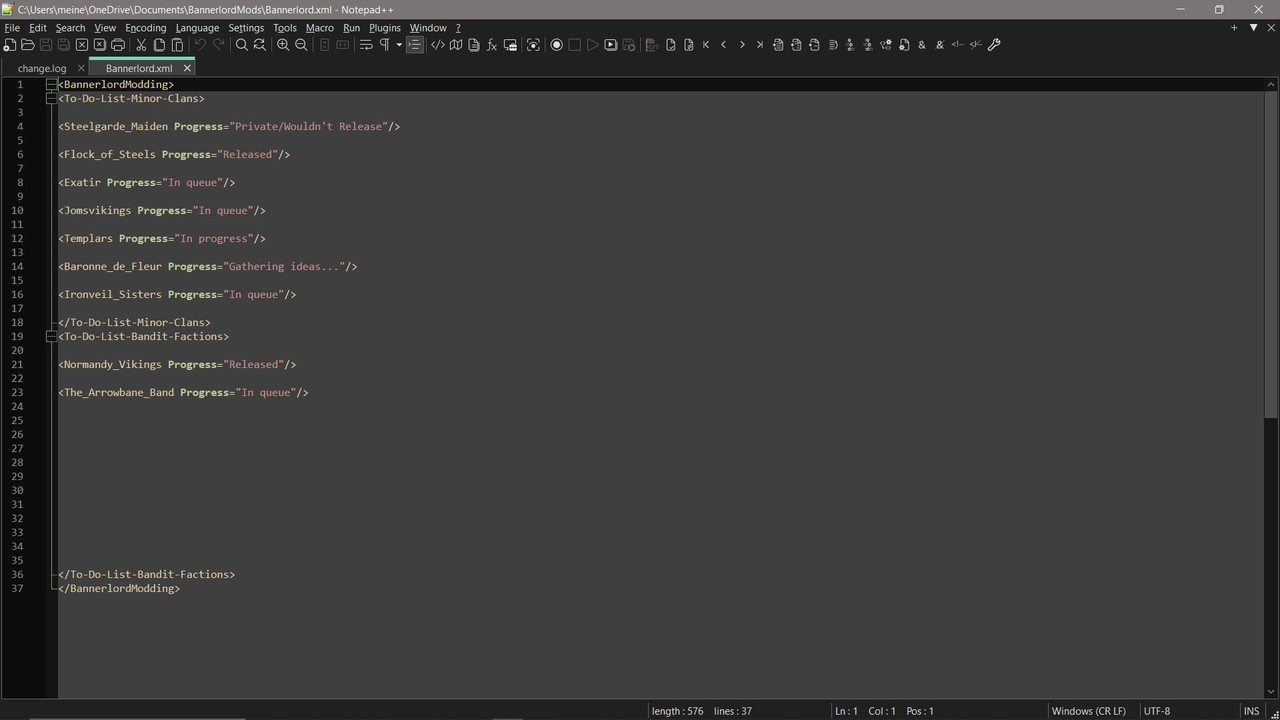Zoom out using the minus magnifier icon
This screenshot has height=720, width=1280.
(301, 45)
